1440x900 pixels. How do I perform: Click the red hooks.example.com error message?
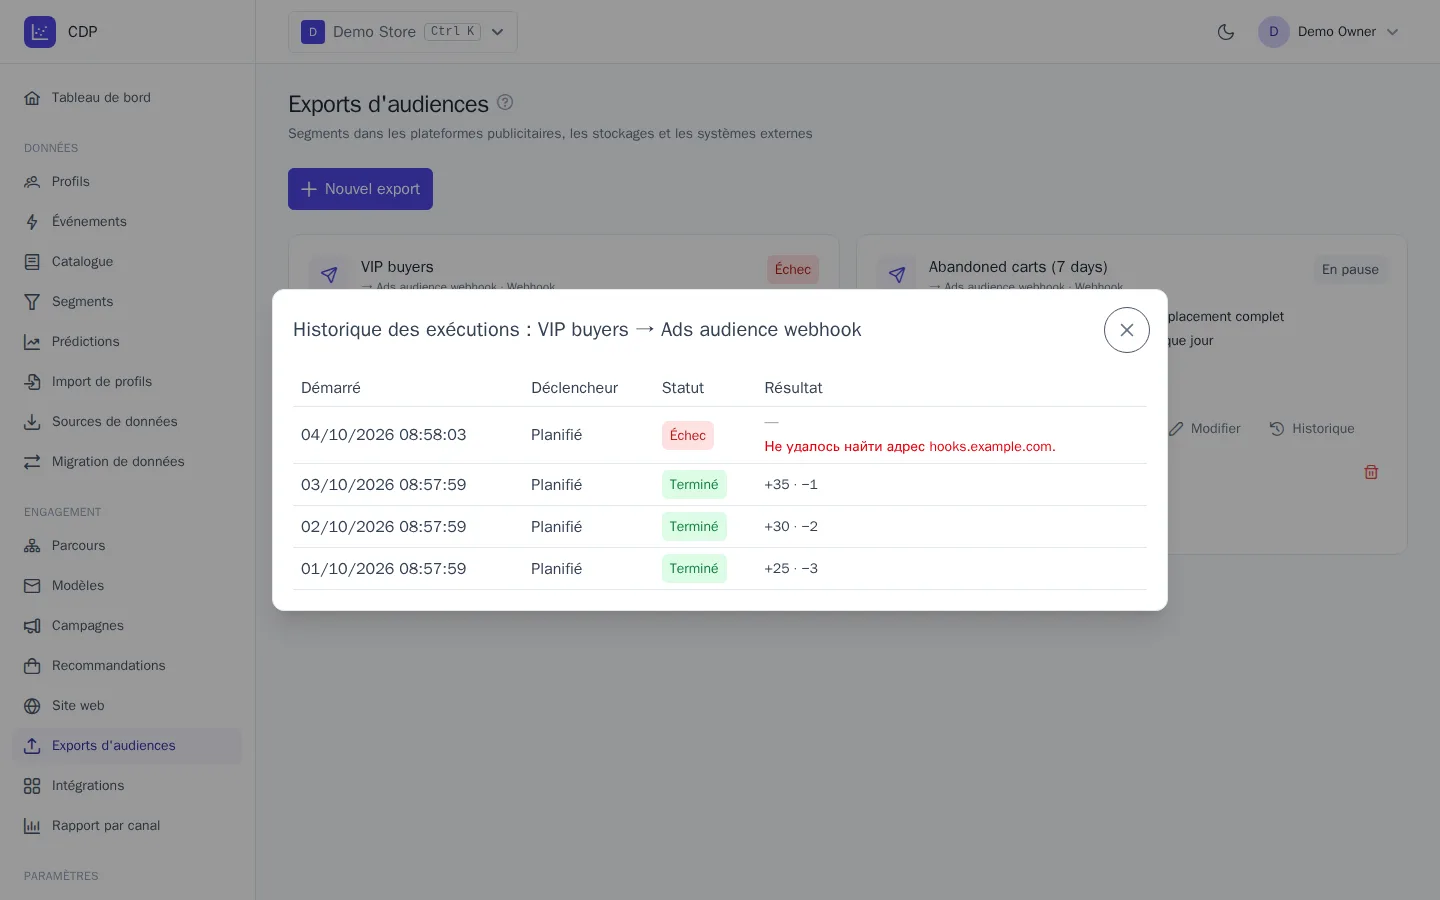pos(910,447)
